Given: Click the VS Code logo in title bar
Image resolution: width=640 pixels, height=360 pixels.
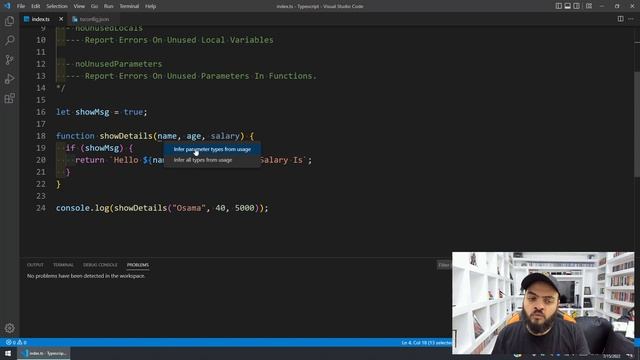Looking at the screenshot, I should point(7,6).
